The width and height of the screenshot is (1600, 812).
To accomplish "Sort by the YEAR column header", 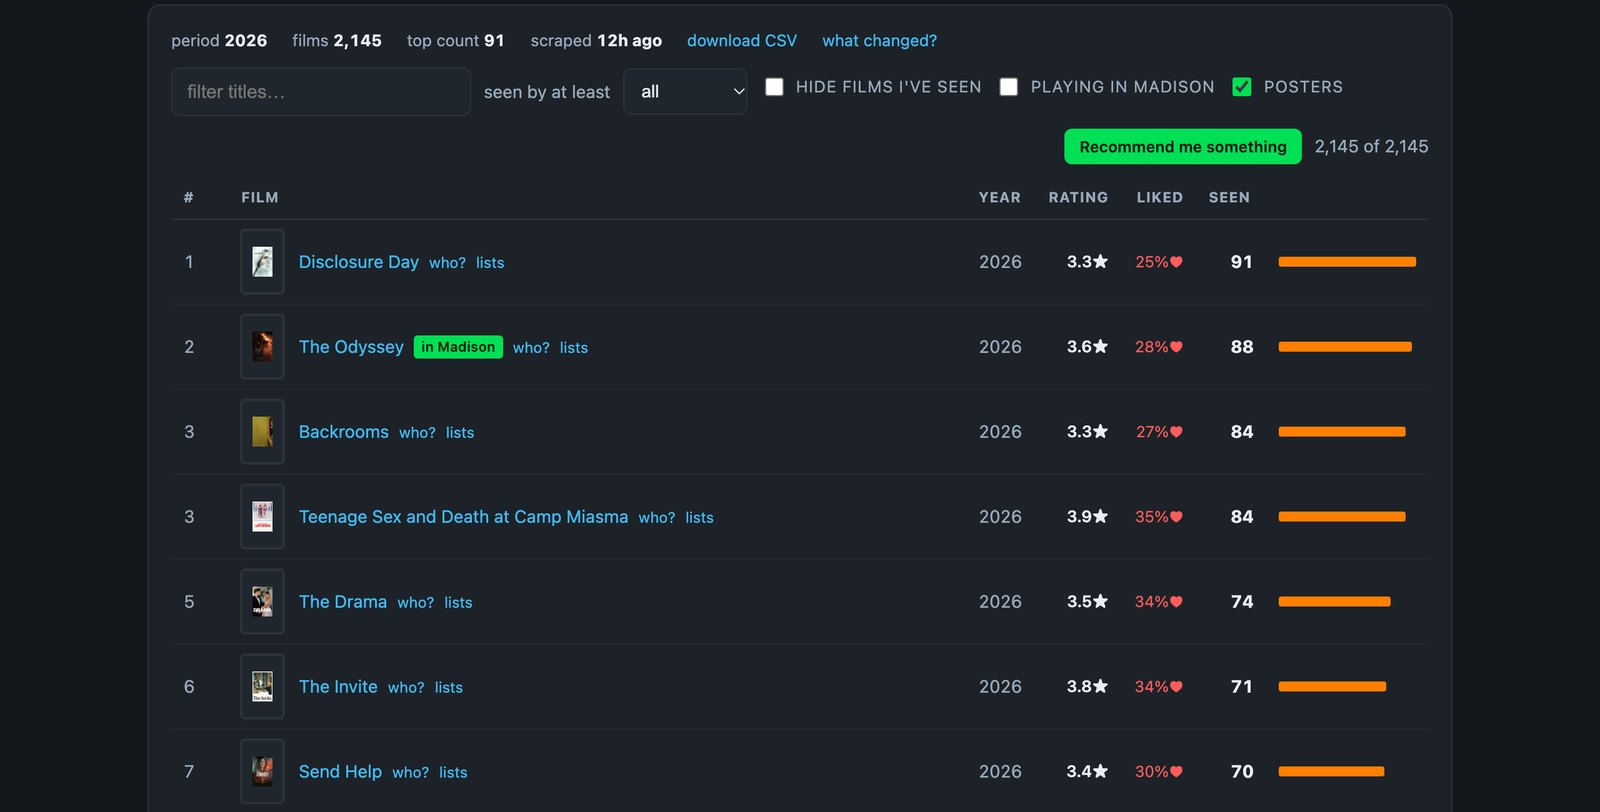I will click(x=1000, y=198).
